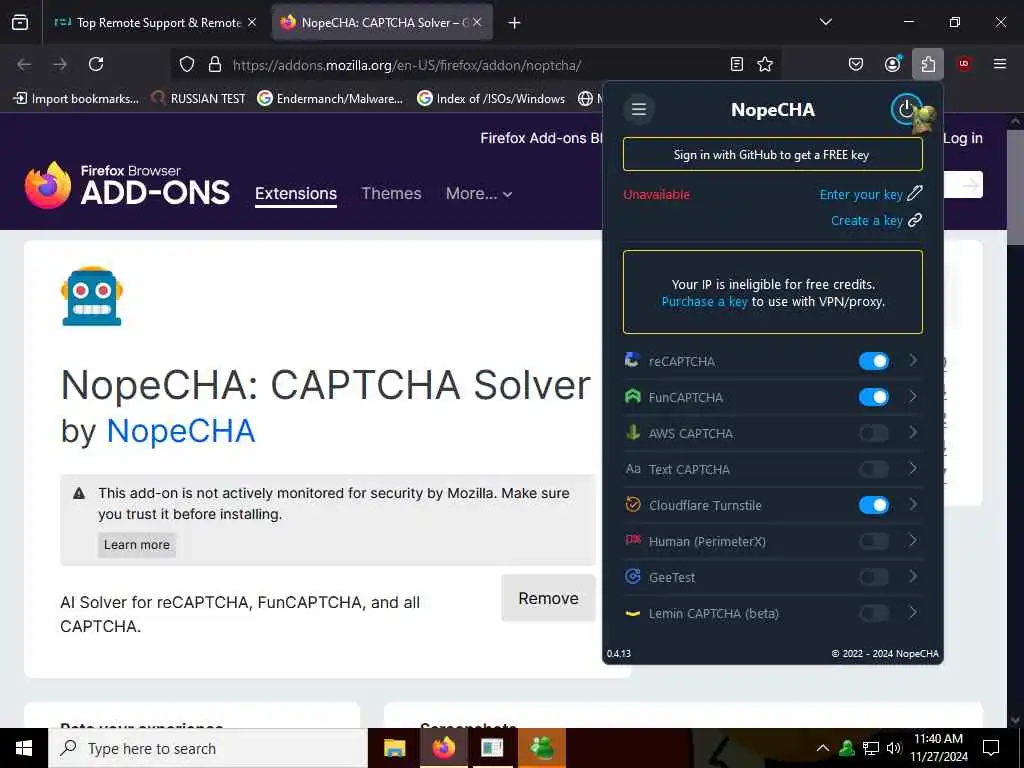Click the site security padlock icon

tap(215, 64)
